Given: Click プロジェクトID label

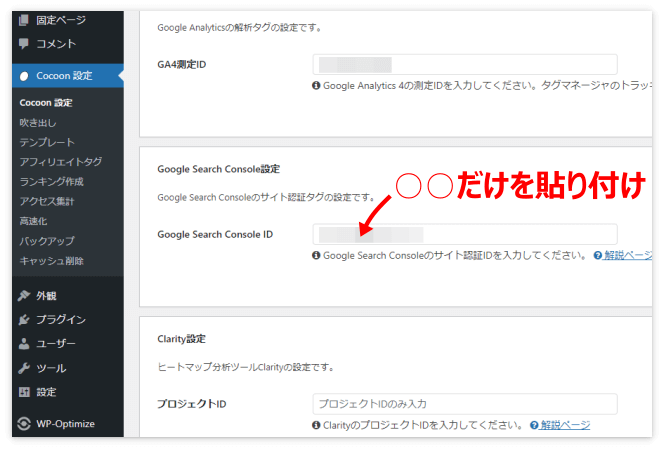Looking at the screenshot, I should pyautogui.click(x=192, y=404).
